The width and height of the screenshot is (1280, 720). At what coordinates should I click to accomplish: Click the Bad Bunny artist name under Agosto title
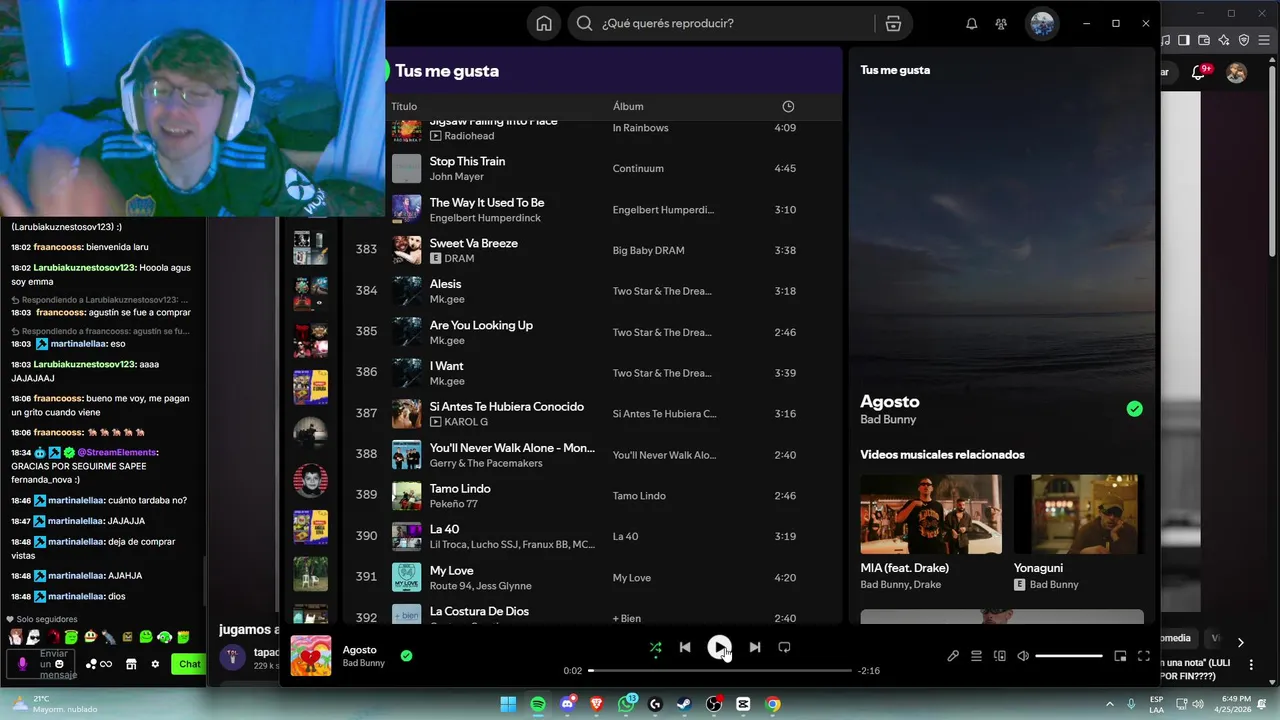click(888, 420)
